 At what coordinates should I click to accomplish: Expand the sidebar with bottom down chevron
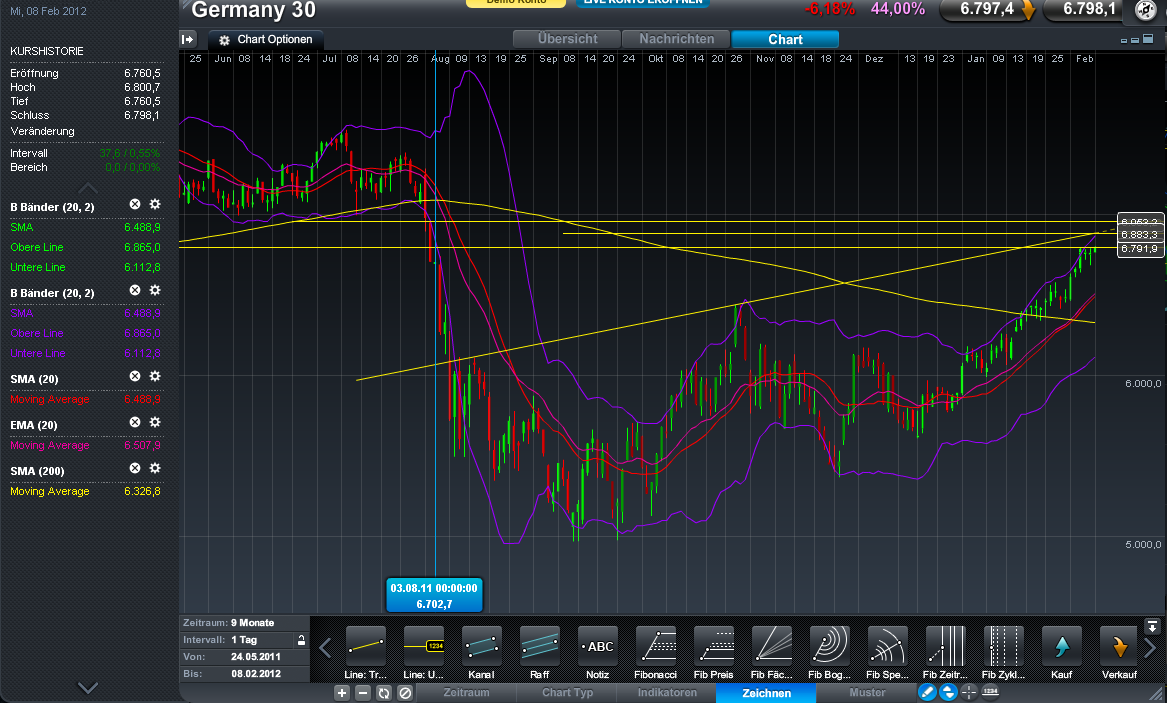coord(88,687)
